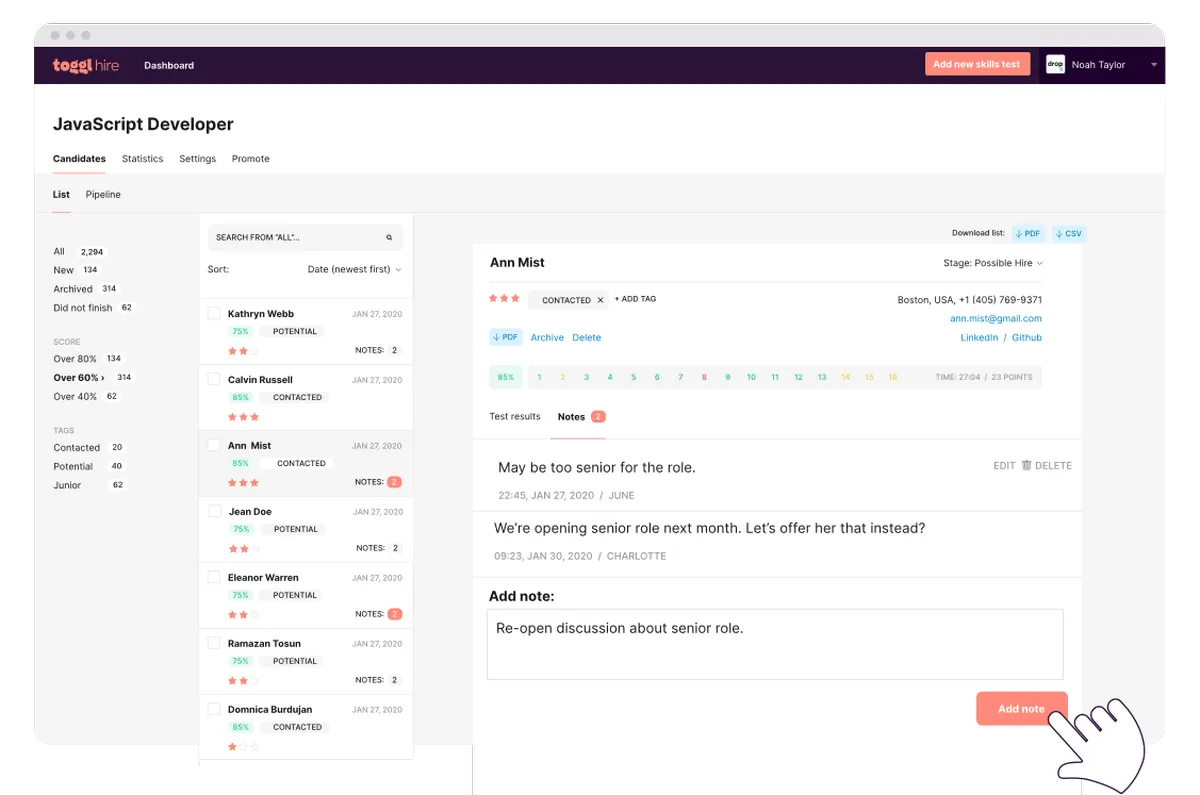1200x795 pixels.
Task: Open Ann Mist's LinkedIn link
Action: pyautogui.click(x=979, y=338)
